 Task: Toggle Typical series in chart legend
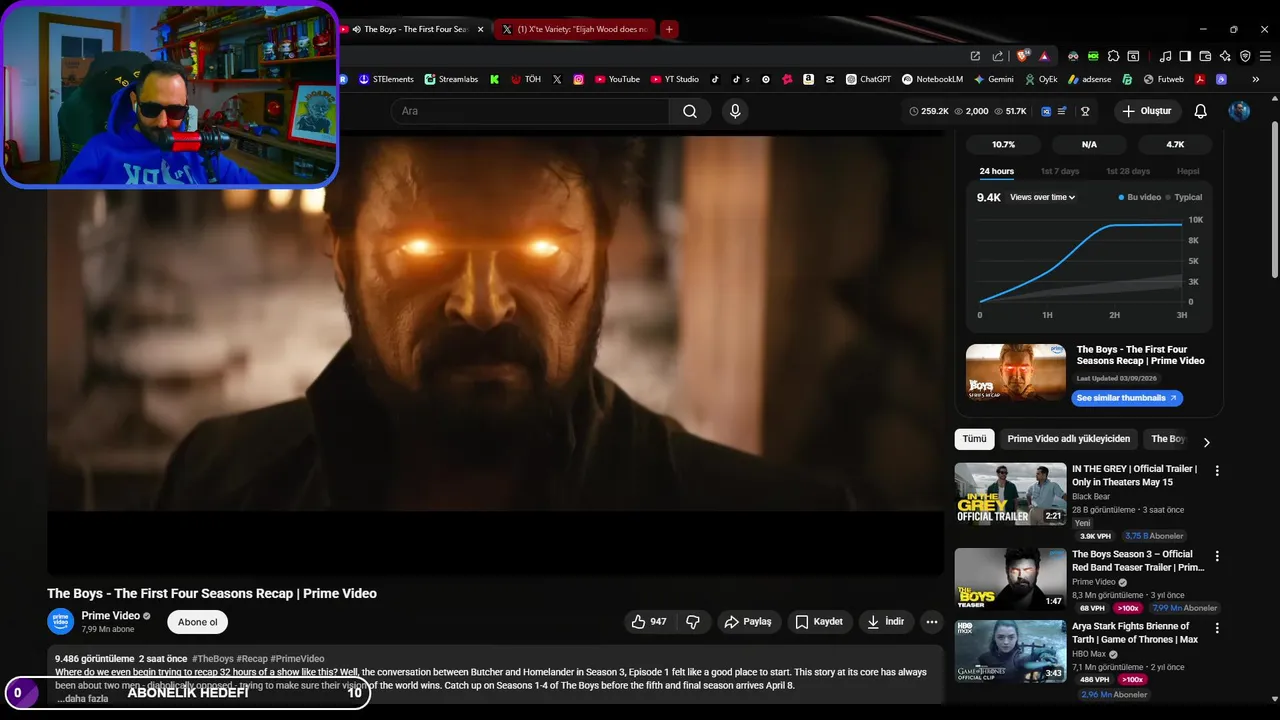[x=1184, y=198]
